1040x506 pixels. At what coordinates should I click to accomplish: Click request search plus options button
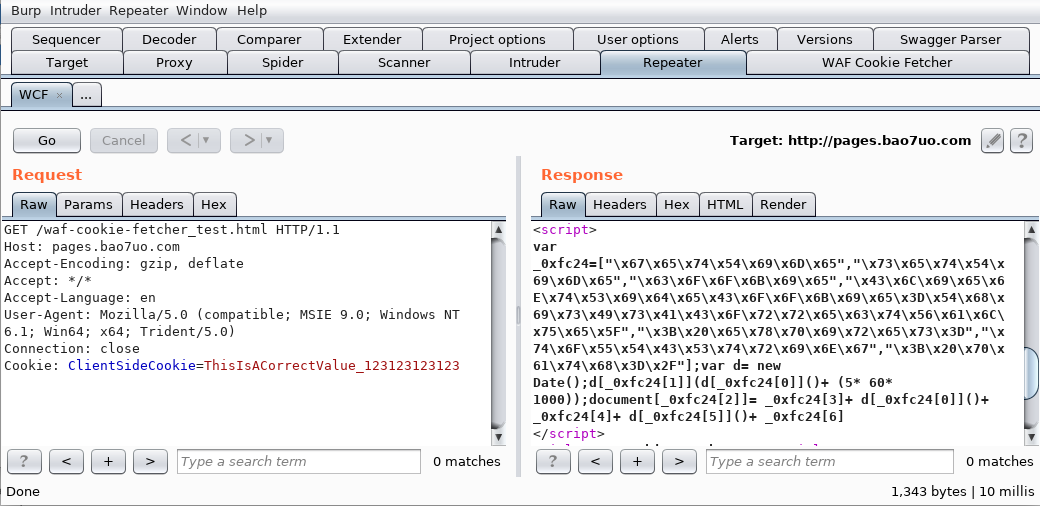pyautogui.click(x=108, y=462)
